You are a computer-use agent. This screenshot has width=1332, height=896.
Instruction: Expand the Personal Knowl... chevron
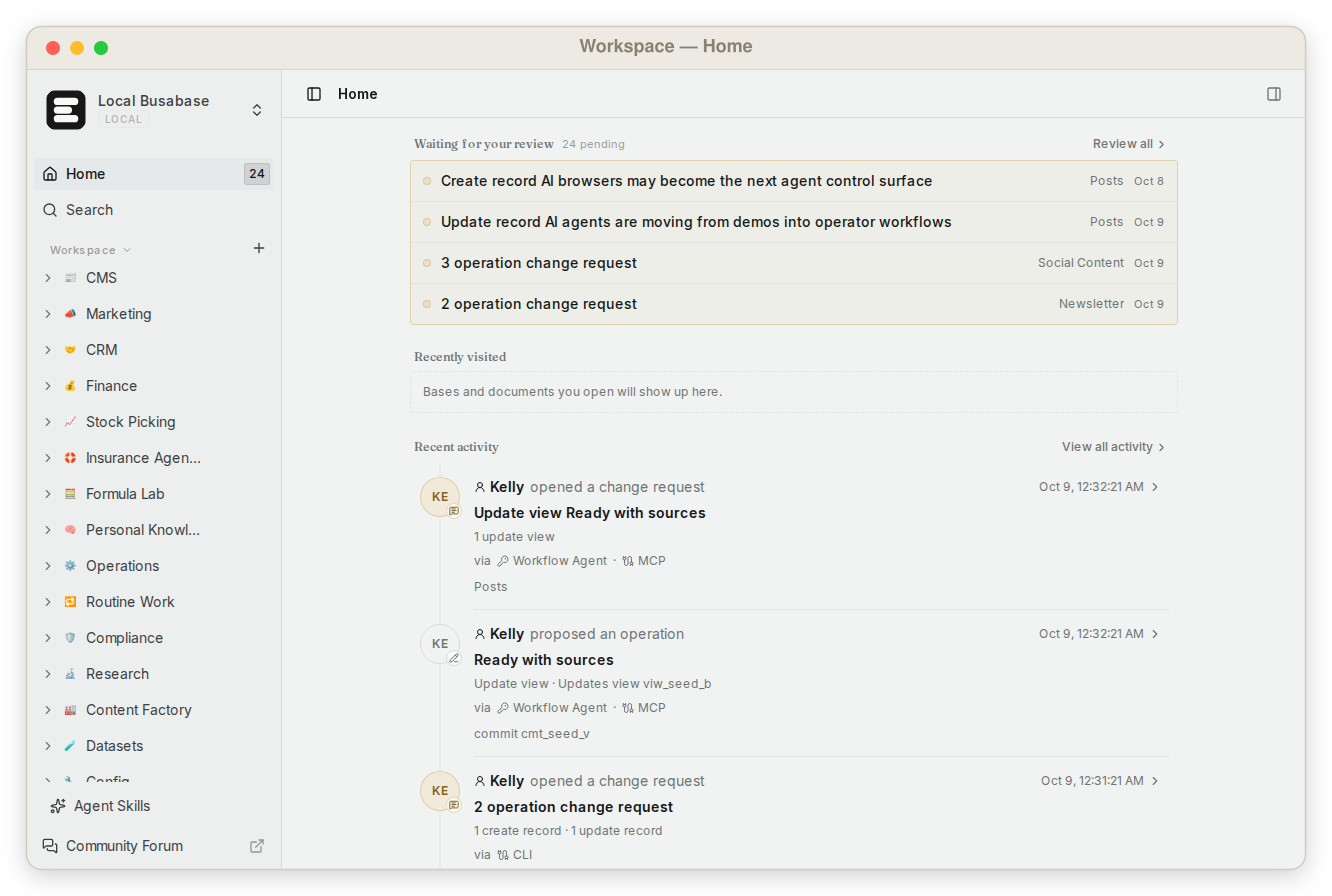pos(47,530)
